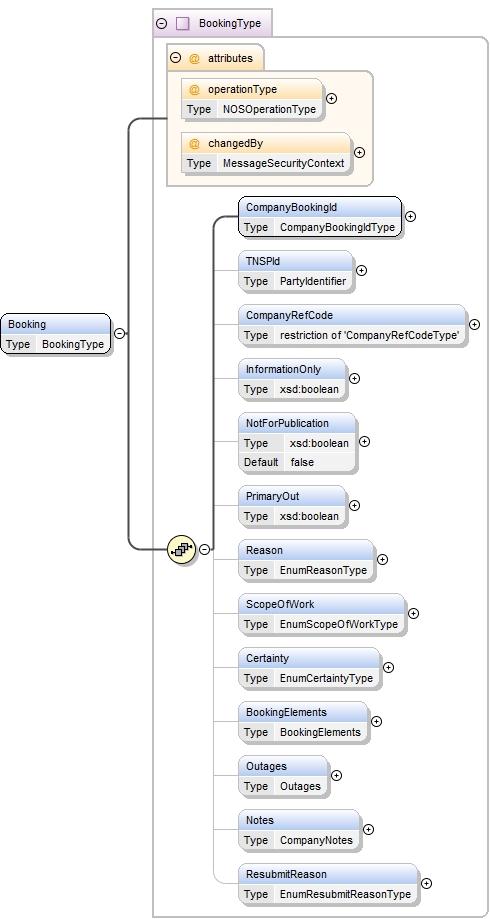
Task: Collapse the sequence compositor node
Action: click(204, 549)
